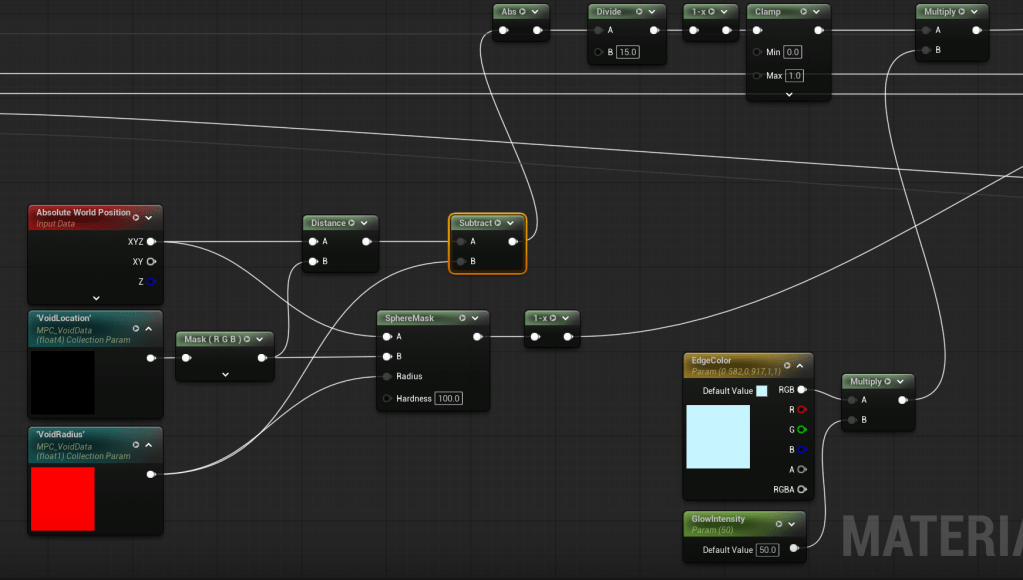Click the red R output pin on EdgeColor
The width and height of the screenshot is (1023, 580).
801,409
